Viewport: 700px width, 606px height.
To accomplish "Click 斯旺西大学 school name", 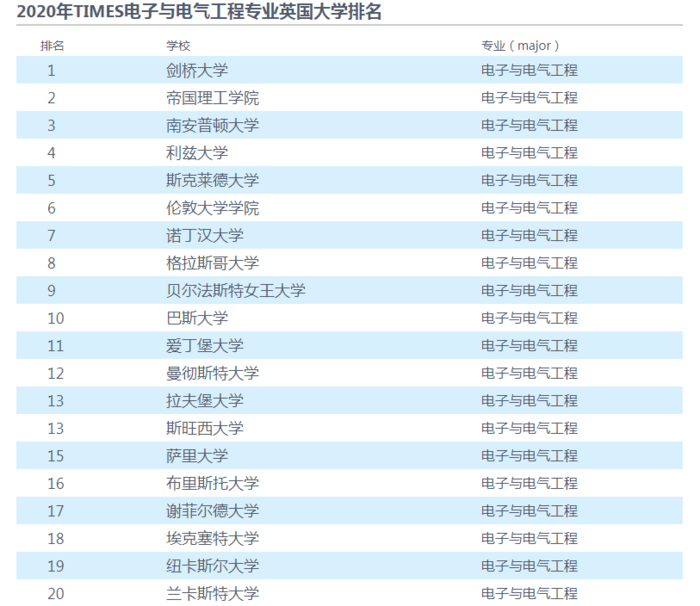I will click(205, 428).
